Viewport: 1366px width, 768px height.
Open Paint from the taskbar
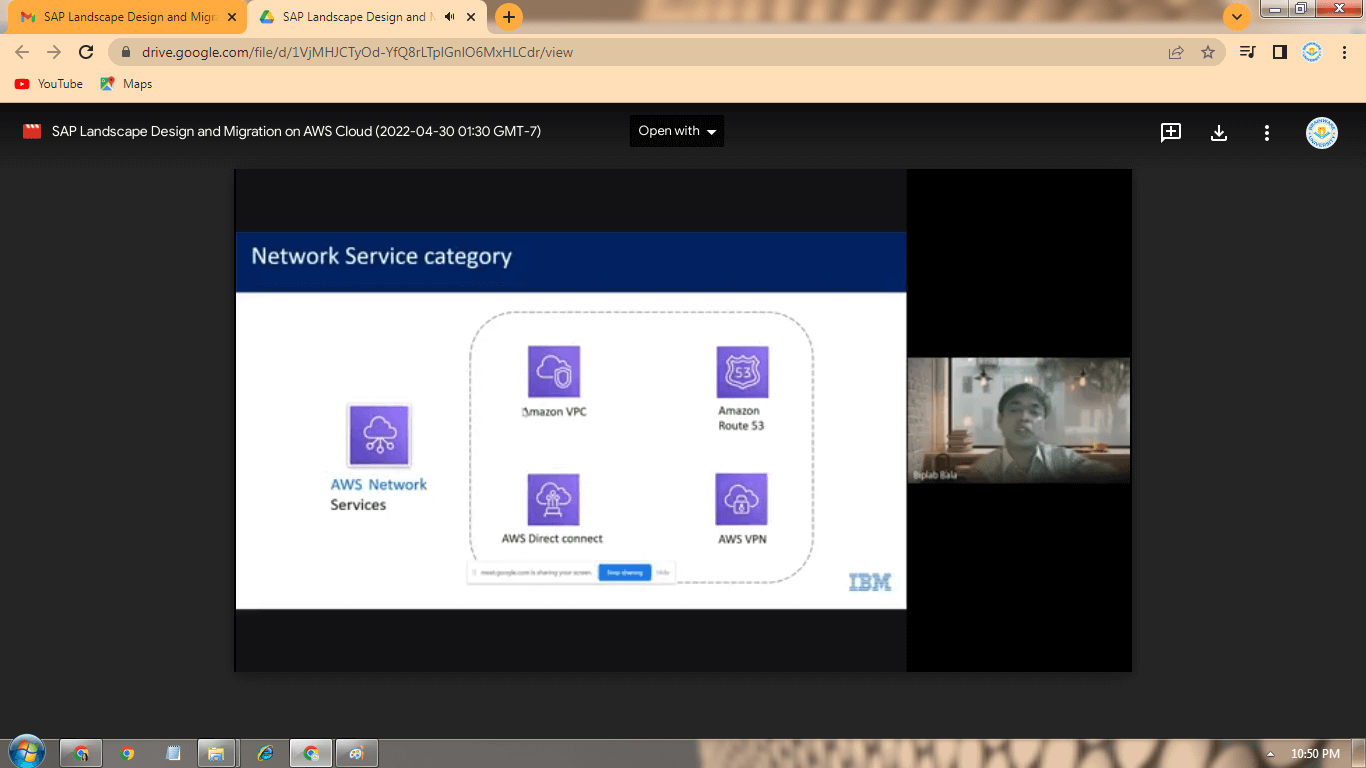click(x=355, y=753)
